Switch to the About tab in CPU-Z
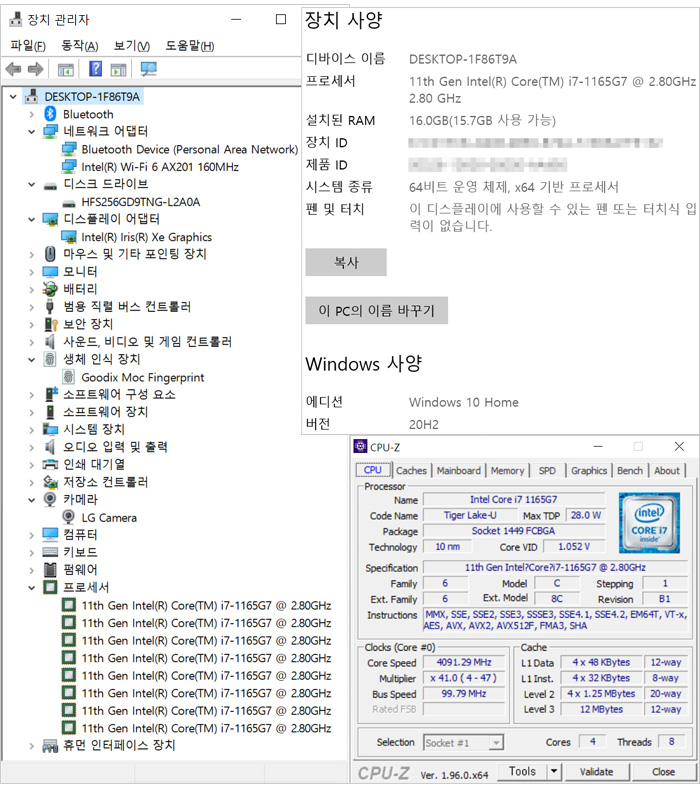Screen dimensions: 700x787 [667, 470]
